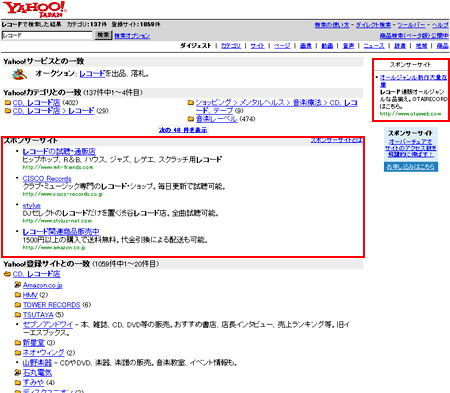Click the icon beside Amazon.co.jp listing
Viewport: 450px width, 393px height.
pos(18,285)
